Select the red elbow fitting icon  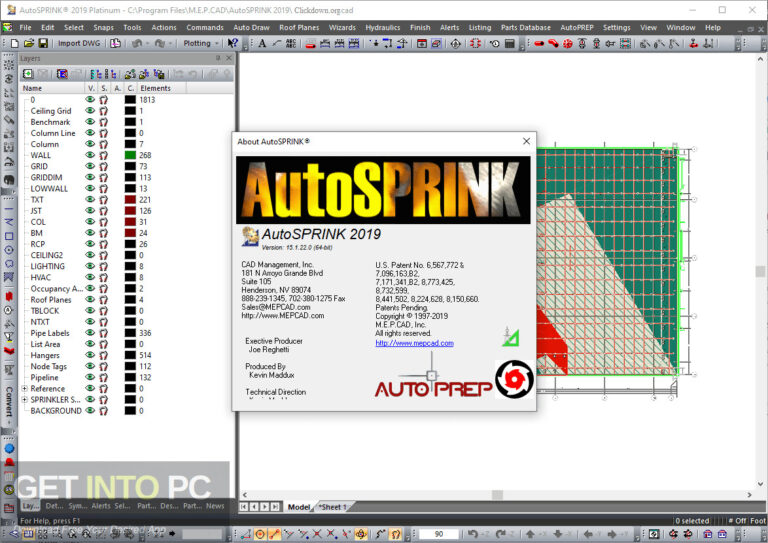point(553,44)
